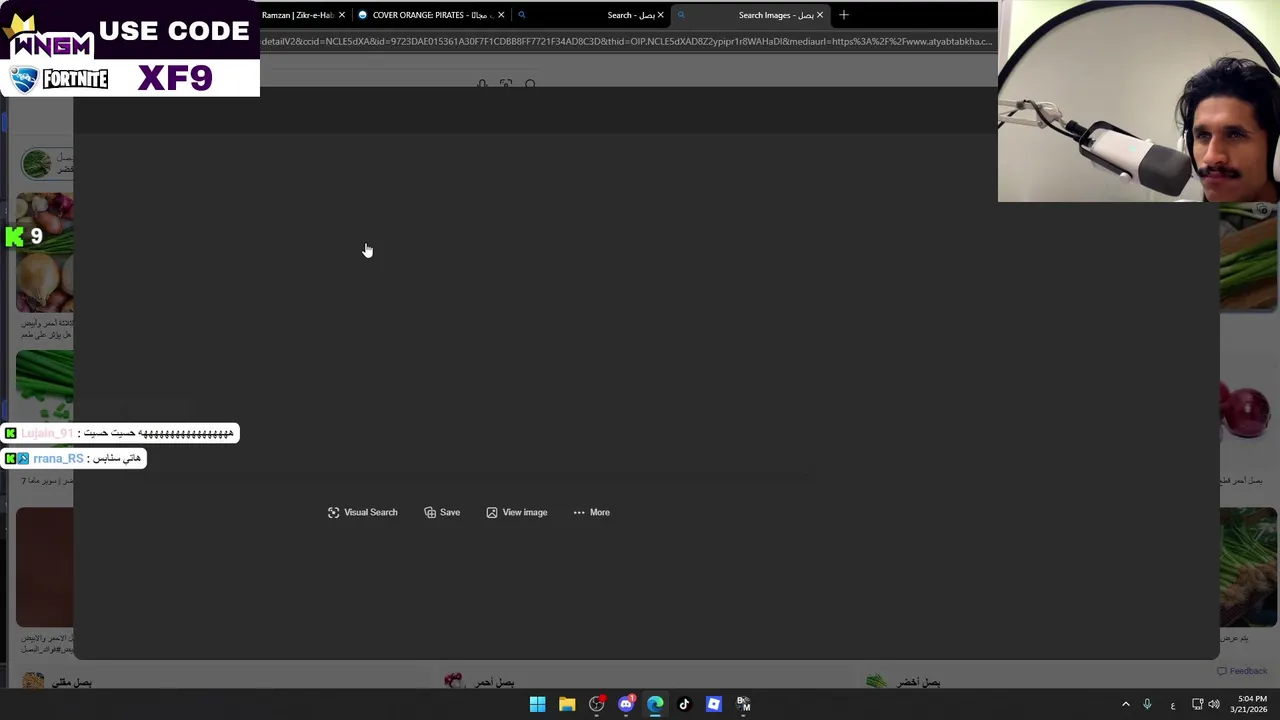Click the microphone icon in search bar

pyautogui.click(x=482, y=83)
